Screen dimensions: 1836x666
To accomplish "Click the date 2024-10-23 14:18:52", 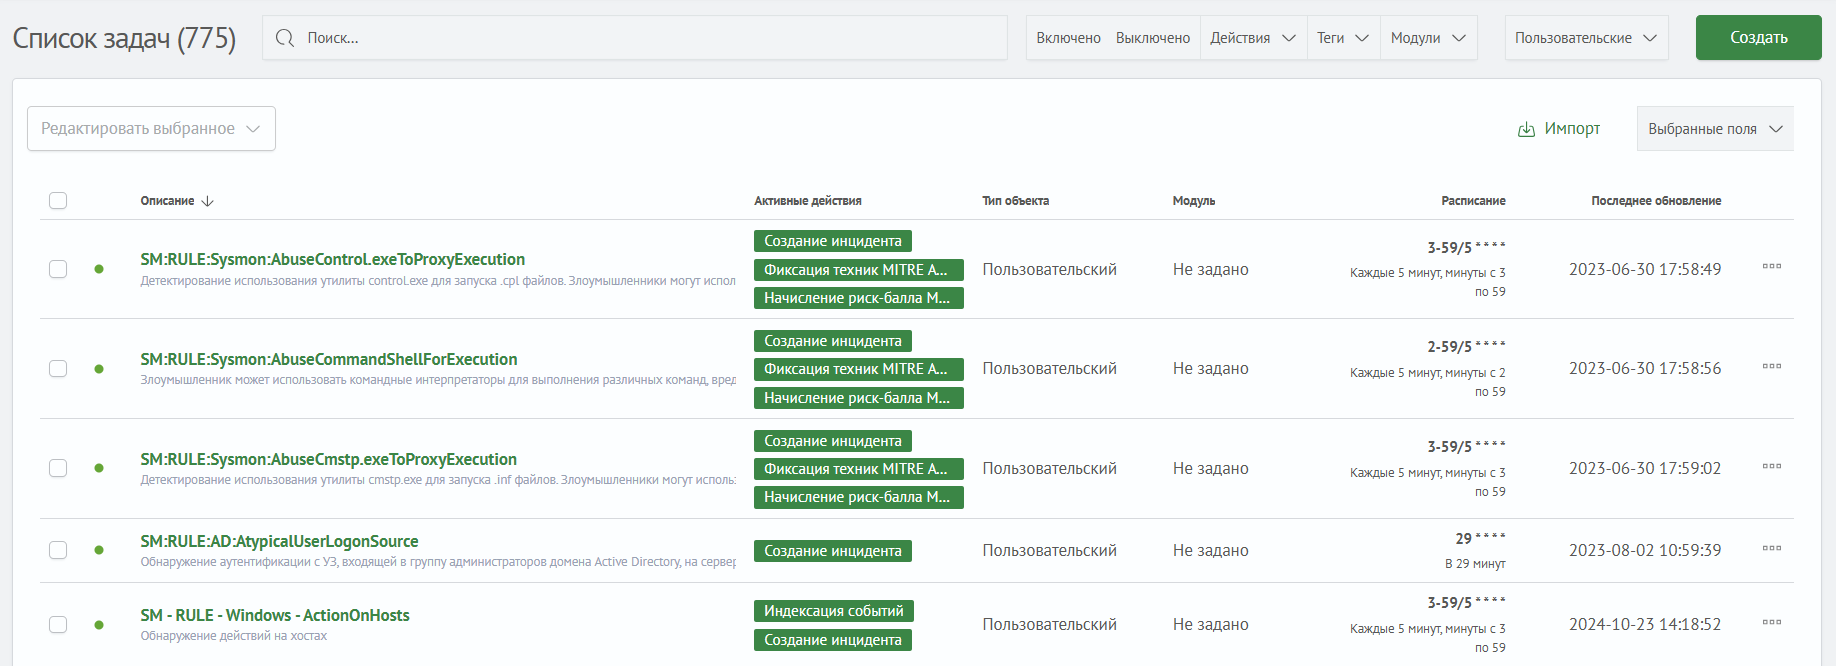I will click(1645, 624).
